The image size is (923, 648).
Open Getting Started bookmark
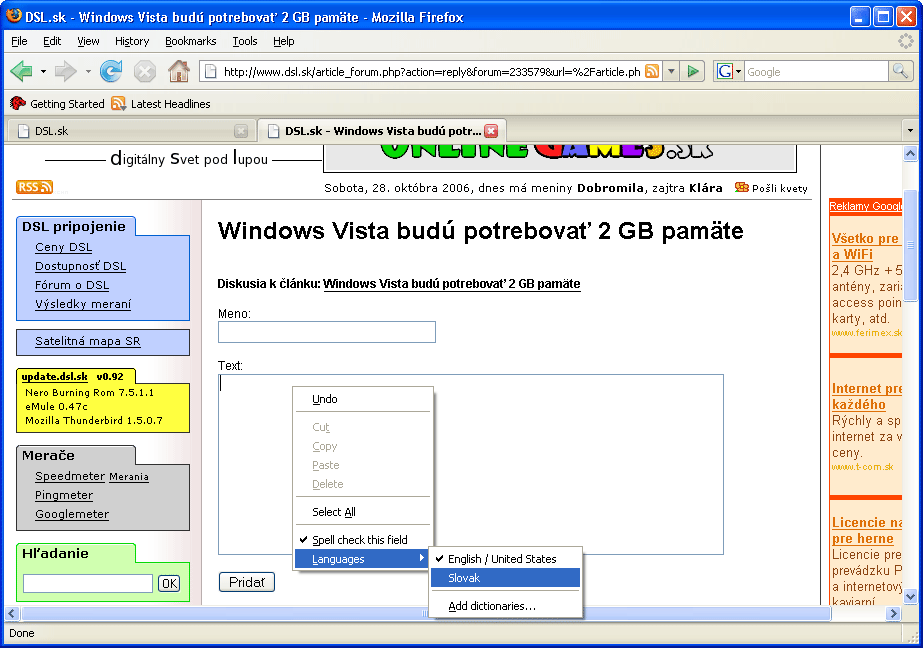click(58, 104)
